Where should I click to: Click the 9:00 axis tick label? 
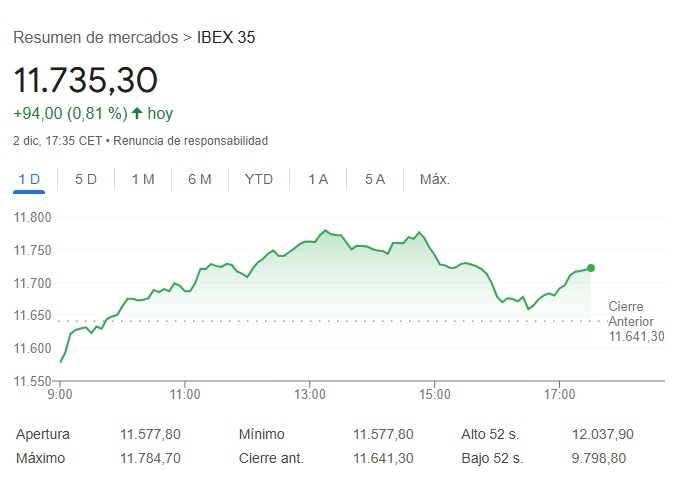point(60,395)
